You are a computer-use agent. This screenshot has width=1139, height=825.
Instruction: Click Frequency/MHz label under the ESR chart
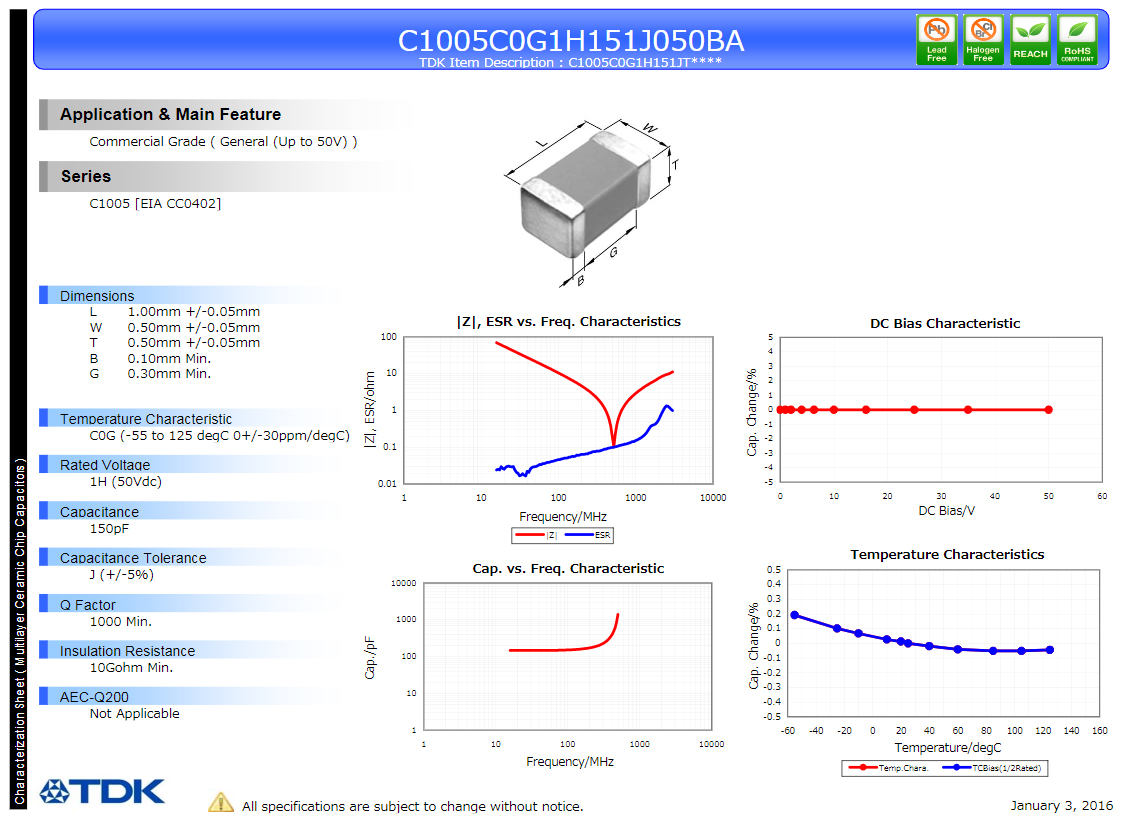pos(563,516)
